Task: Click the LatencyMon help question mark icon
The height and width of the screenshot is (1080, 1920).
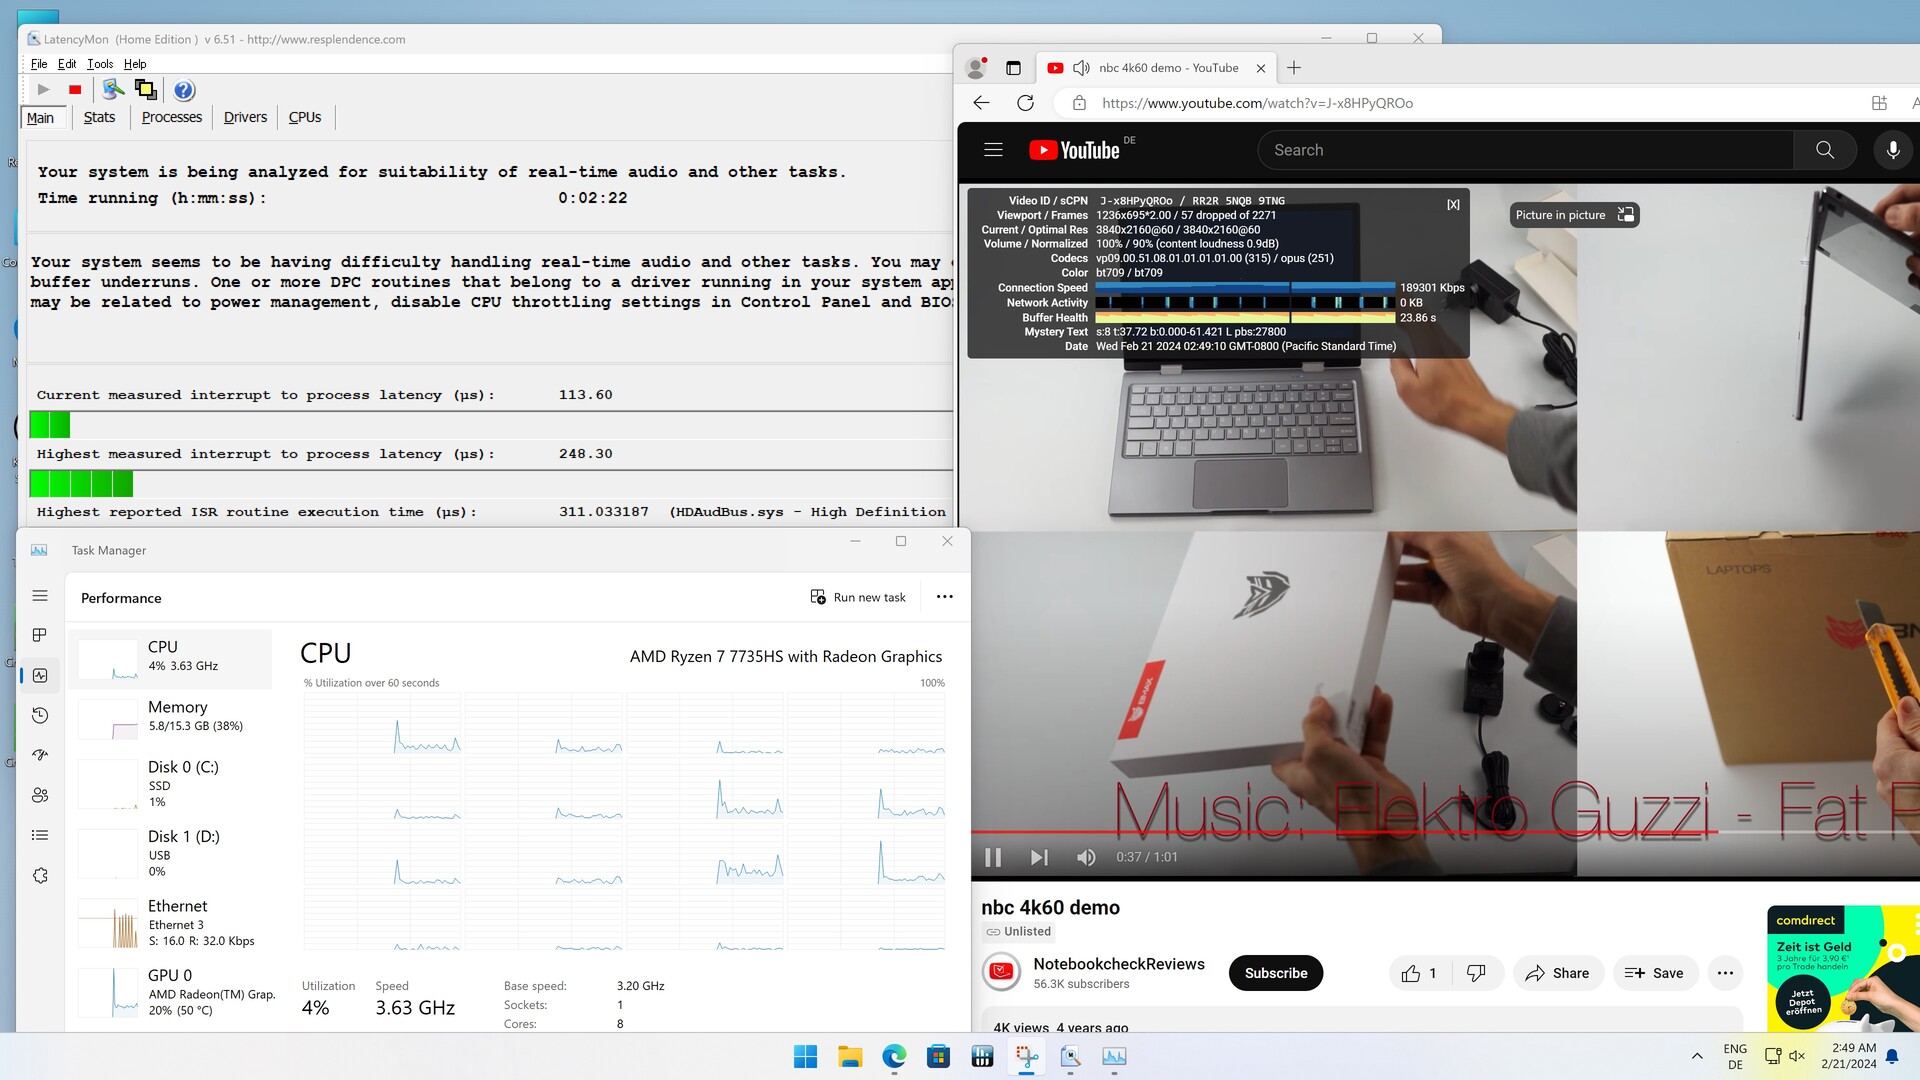Action: point(184,90)
